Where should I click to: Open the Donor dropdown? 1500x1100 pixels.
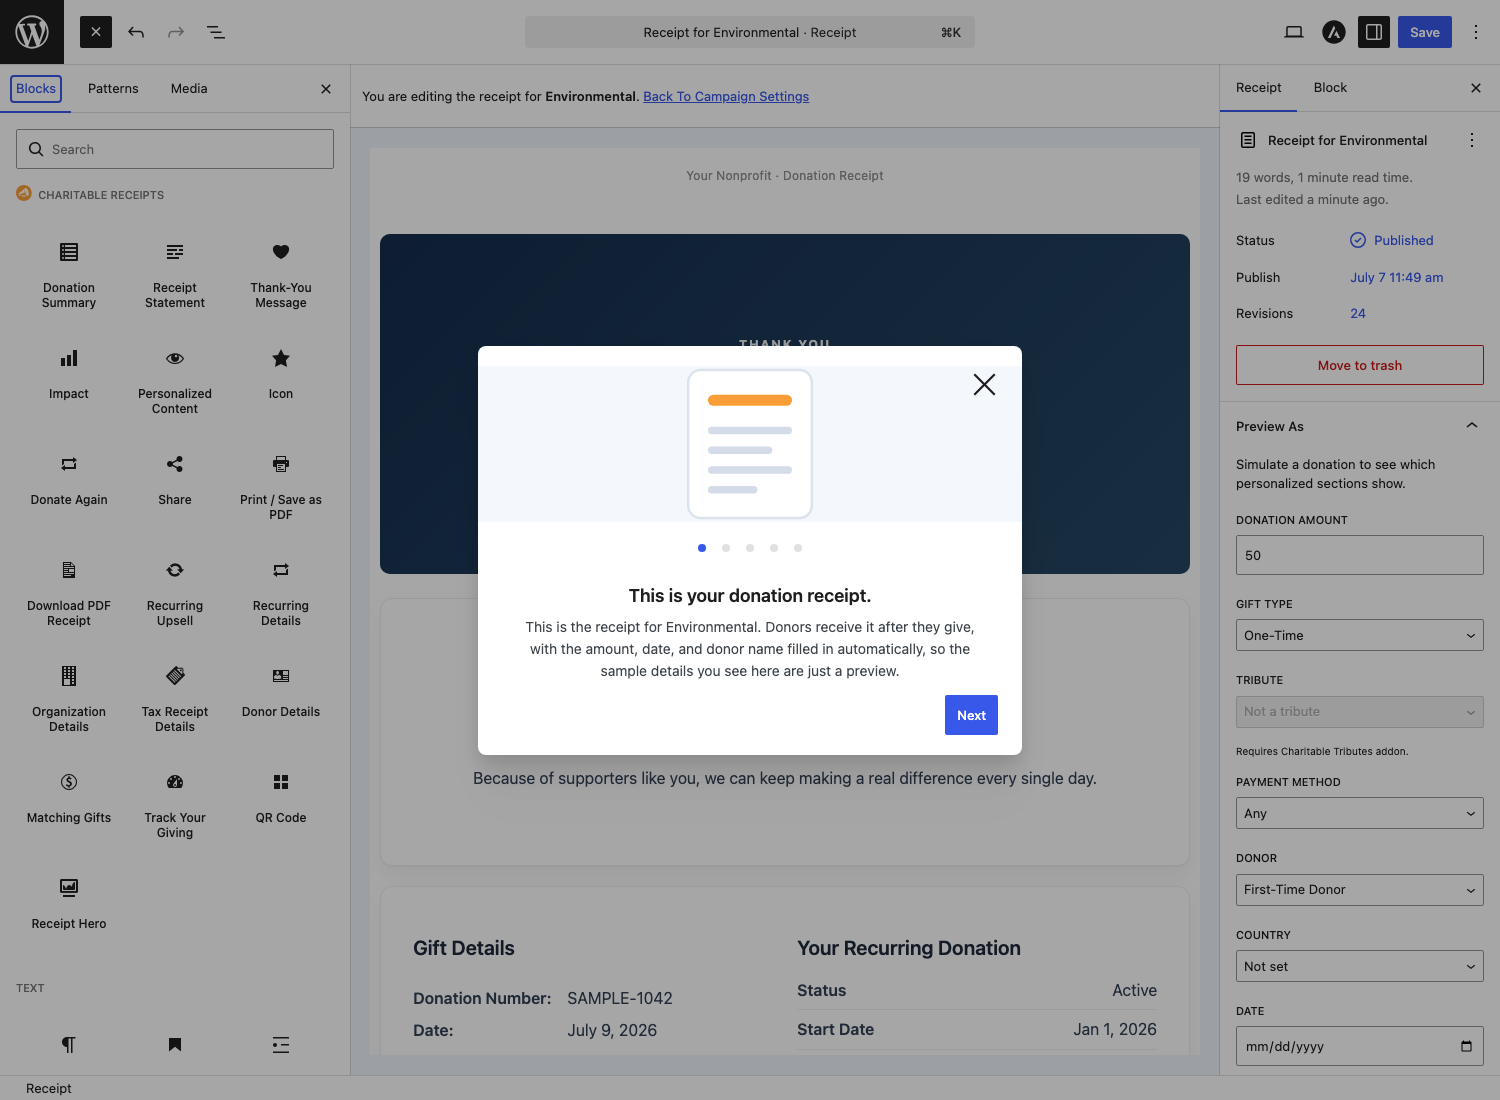1360,890
